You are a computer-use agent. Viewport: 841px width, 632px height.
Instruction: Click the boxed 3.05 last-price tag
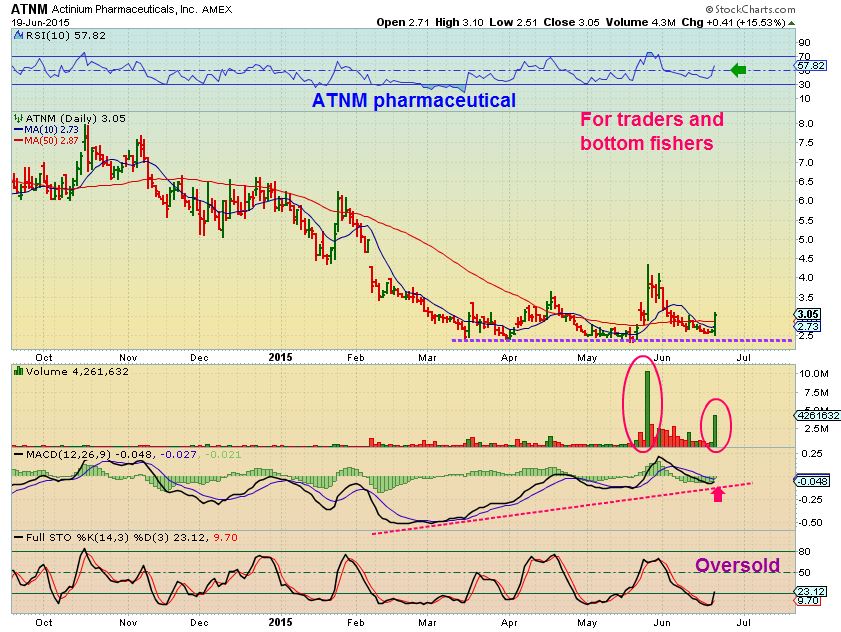807,314
